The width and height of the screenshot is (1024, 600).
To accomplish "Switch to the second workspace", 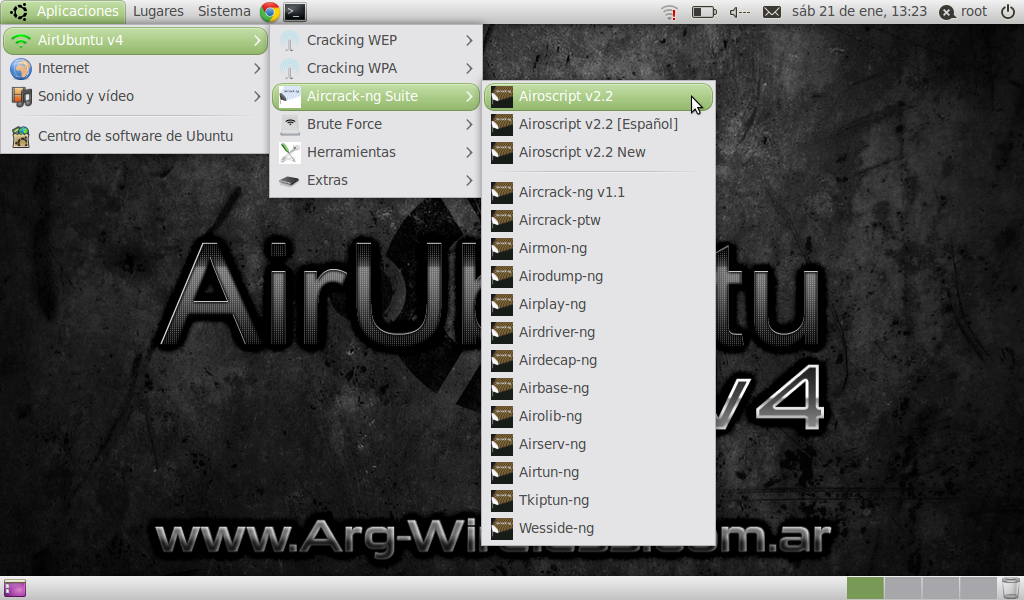I will click(903, 588).
